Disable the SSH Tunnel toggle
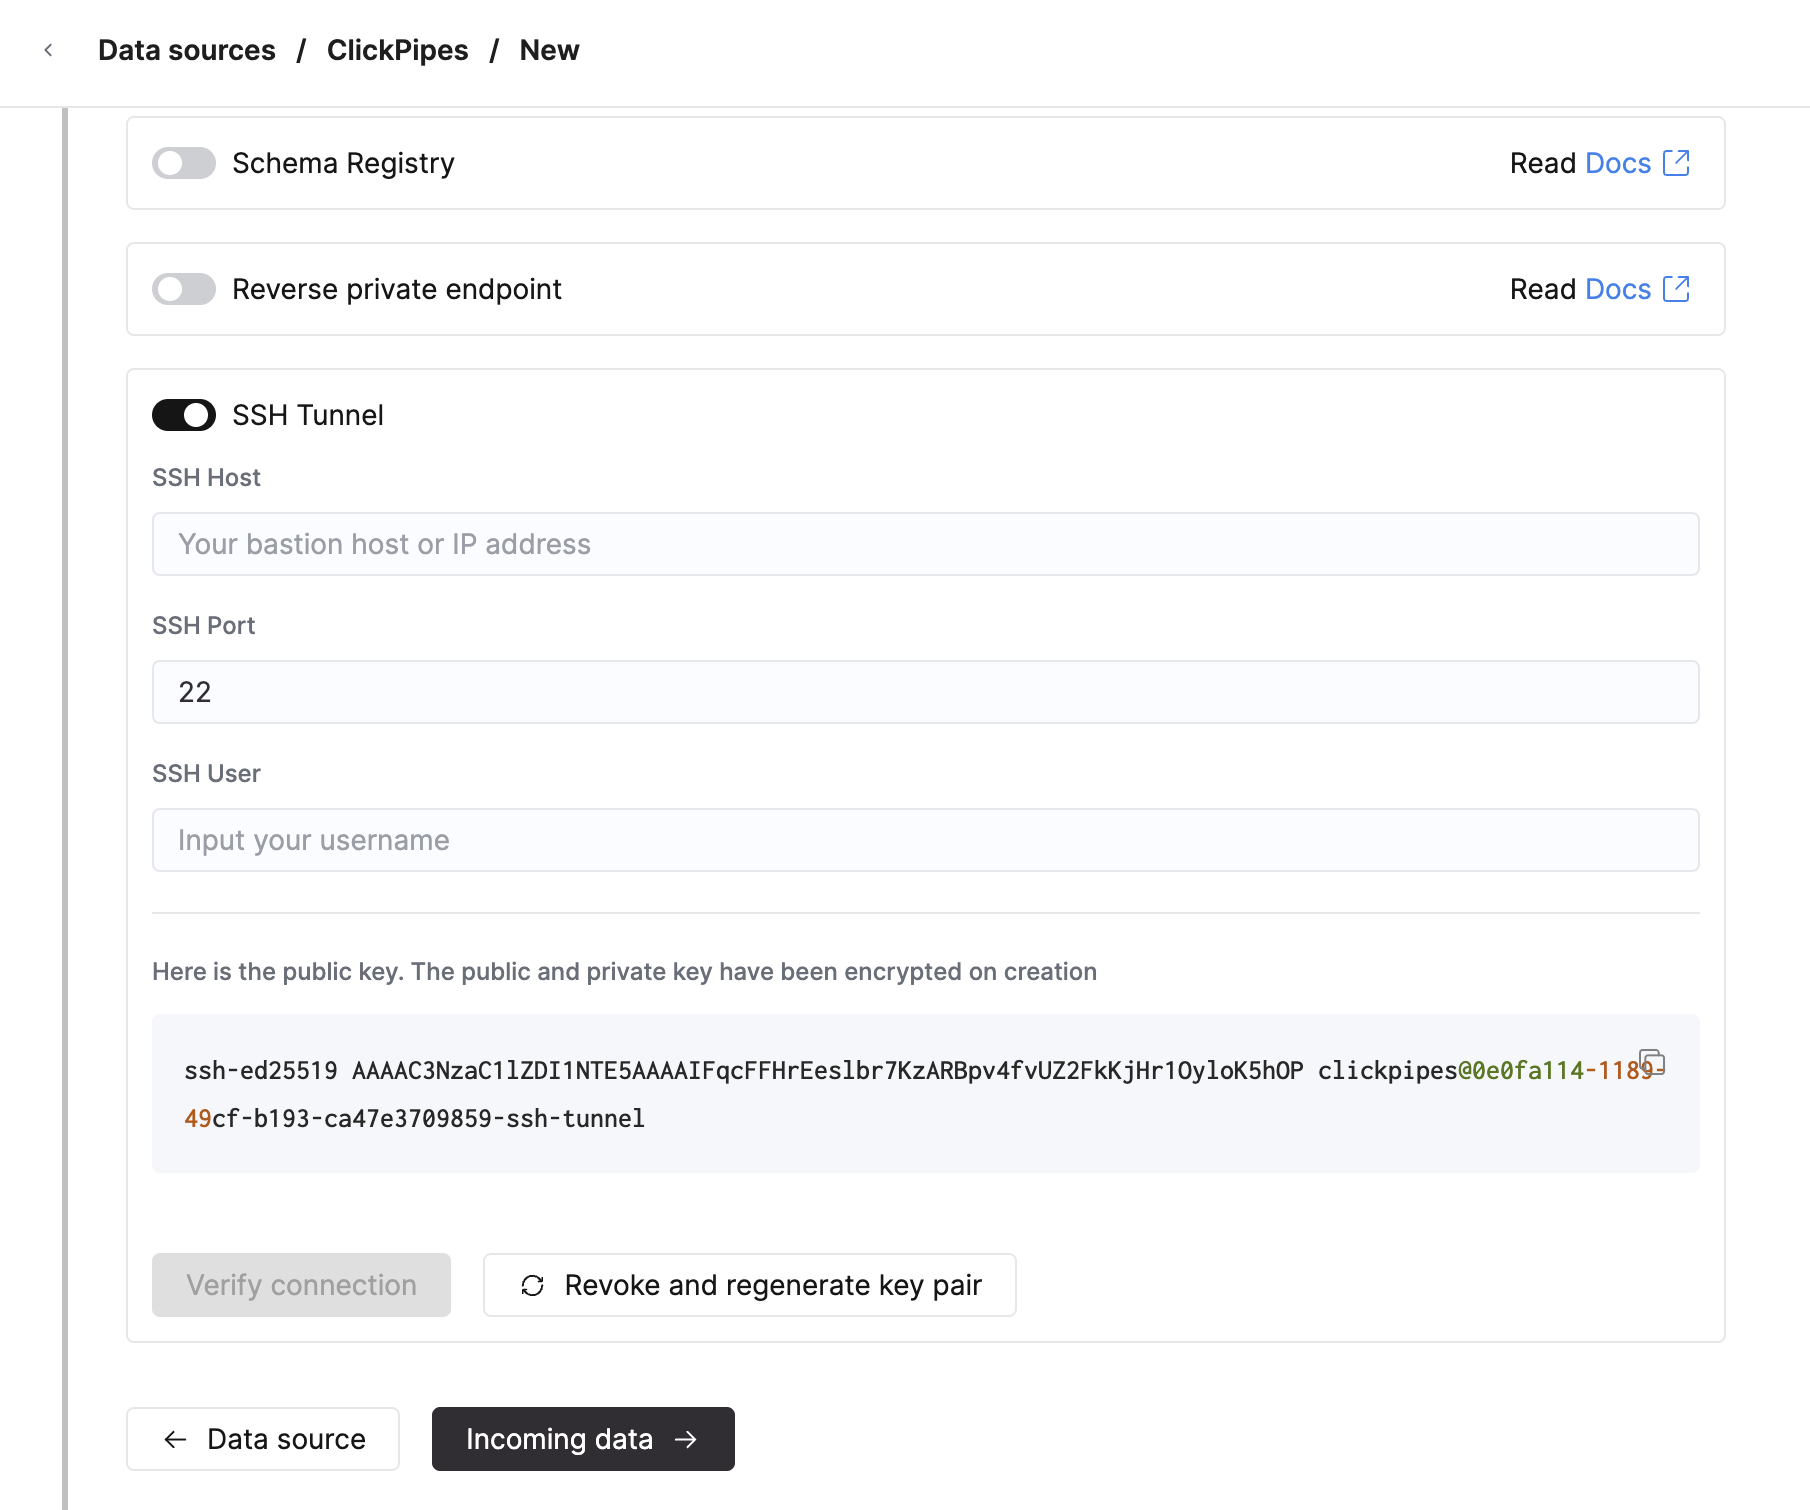 pos(183,415)
